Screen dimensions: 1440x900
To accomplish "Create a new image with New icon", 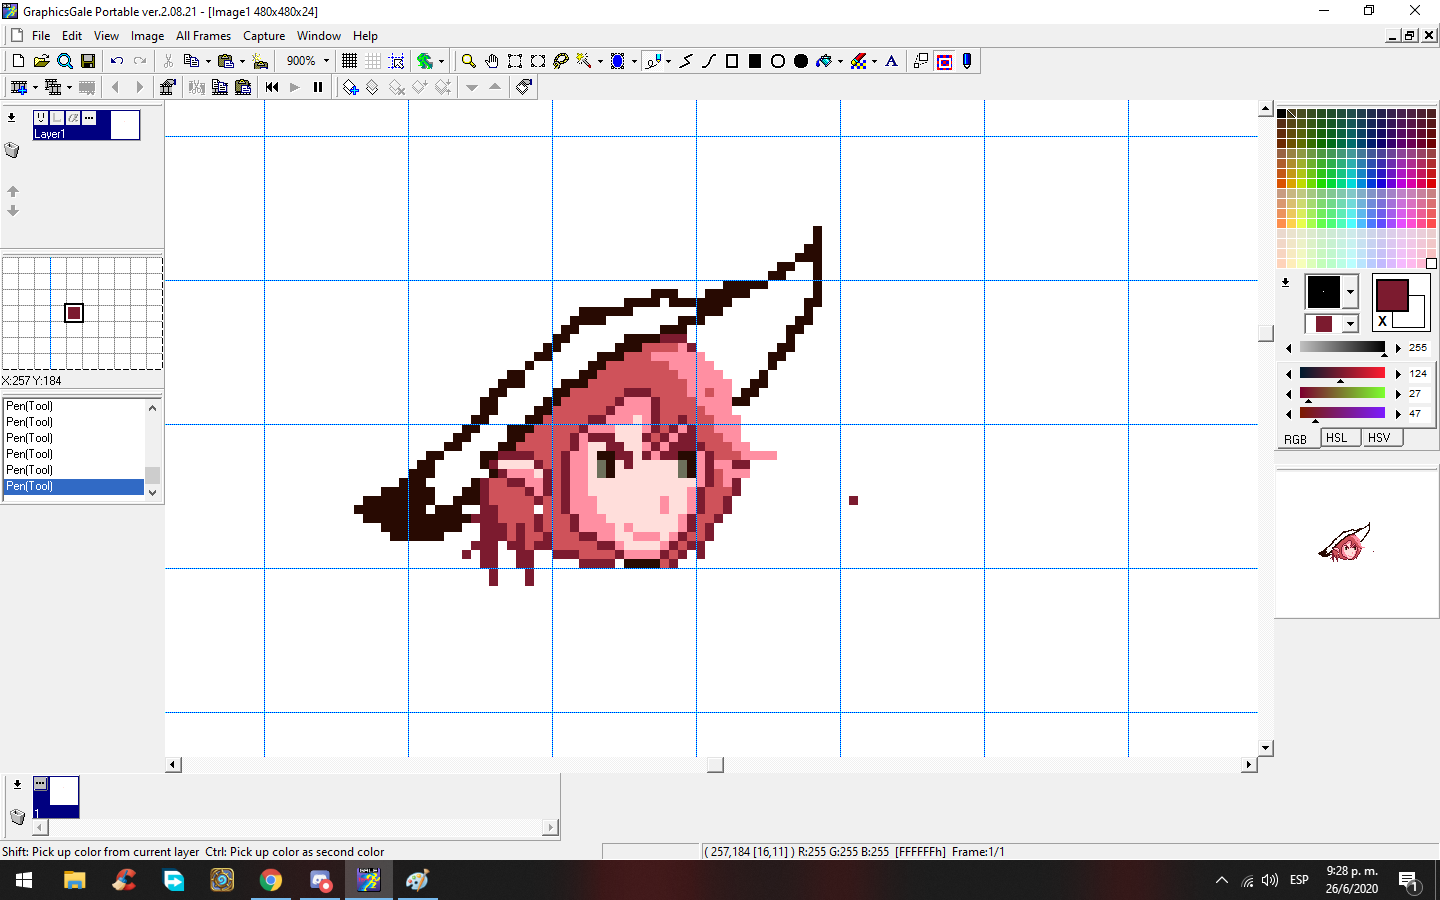I will 18,61.
